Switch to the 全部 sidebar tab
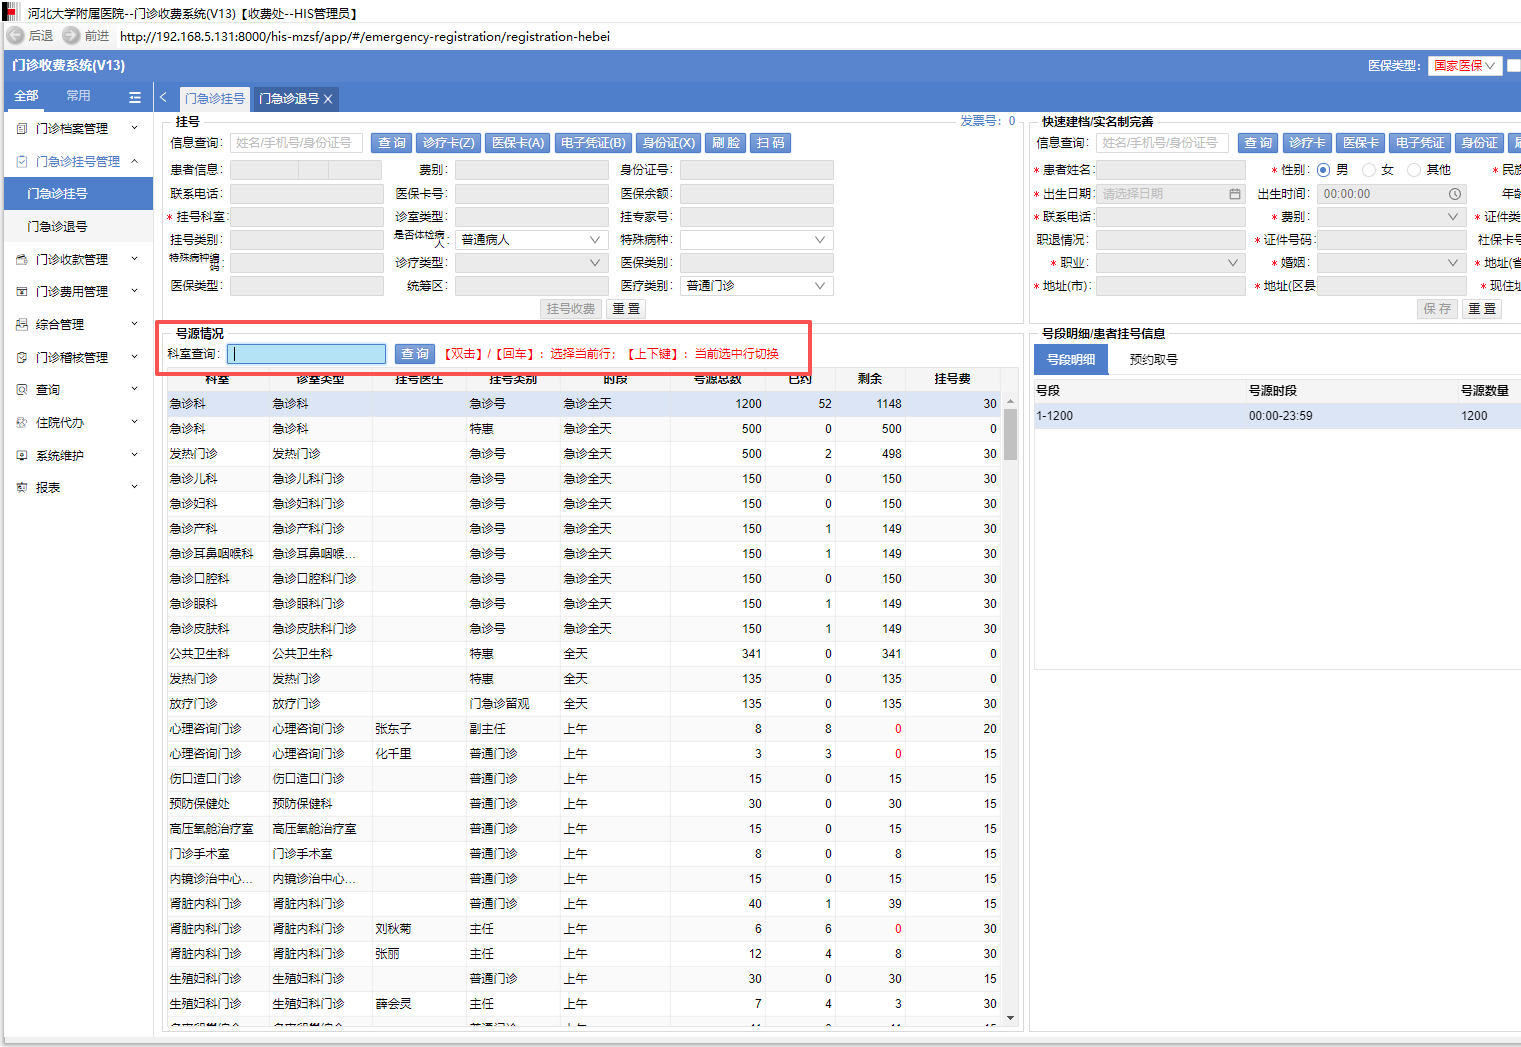 [x=26, y=96]
